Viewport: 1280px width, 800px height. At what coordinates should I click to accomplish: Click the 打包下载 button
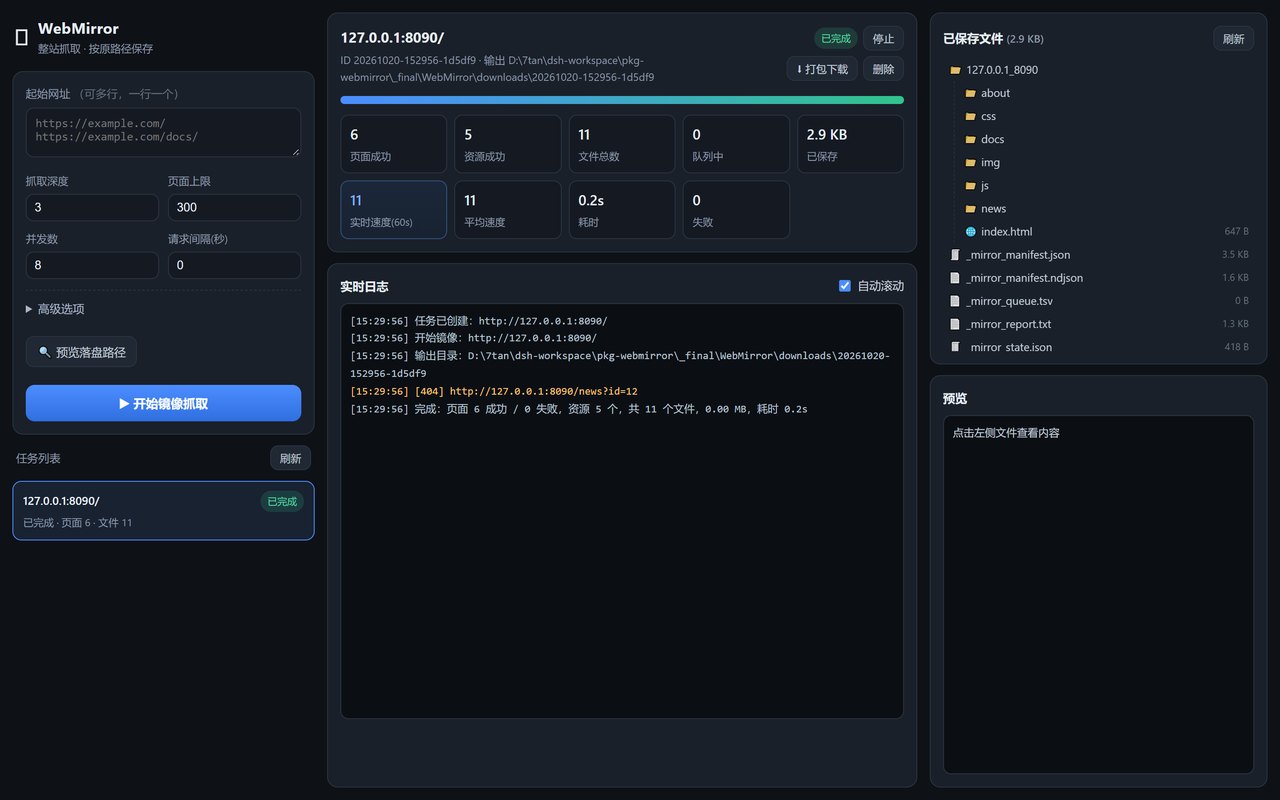point(822,69)
